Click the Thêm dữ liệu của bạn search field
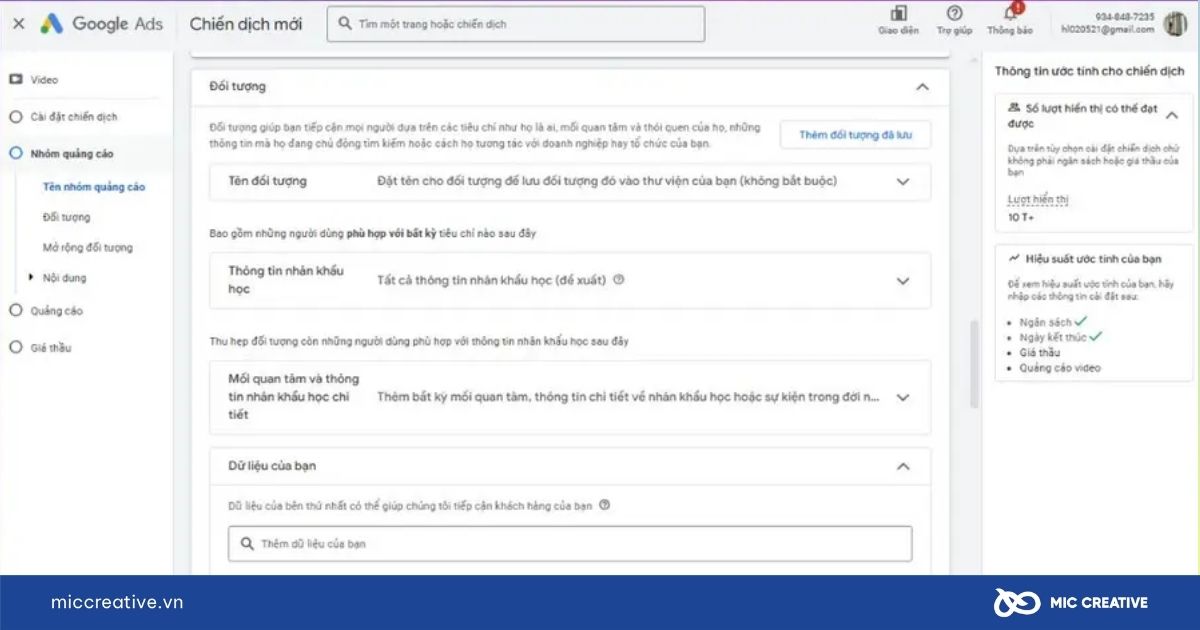This screenshot has width=1200, height=630. (570, 544)
